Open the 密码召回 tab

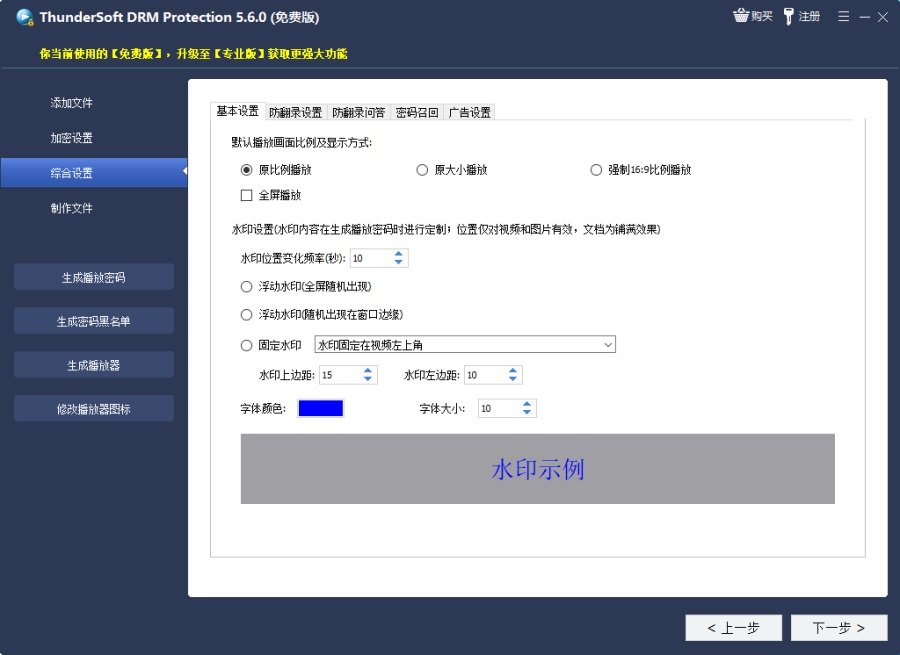click(x=417, y=113)
